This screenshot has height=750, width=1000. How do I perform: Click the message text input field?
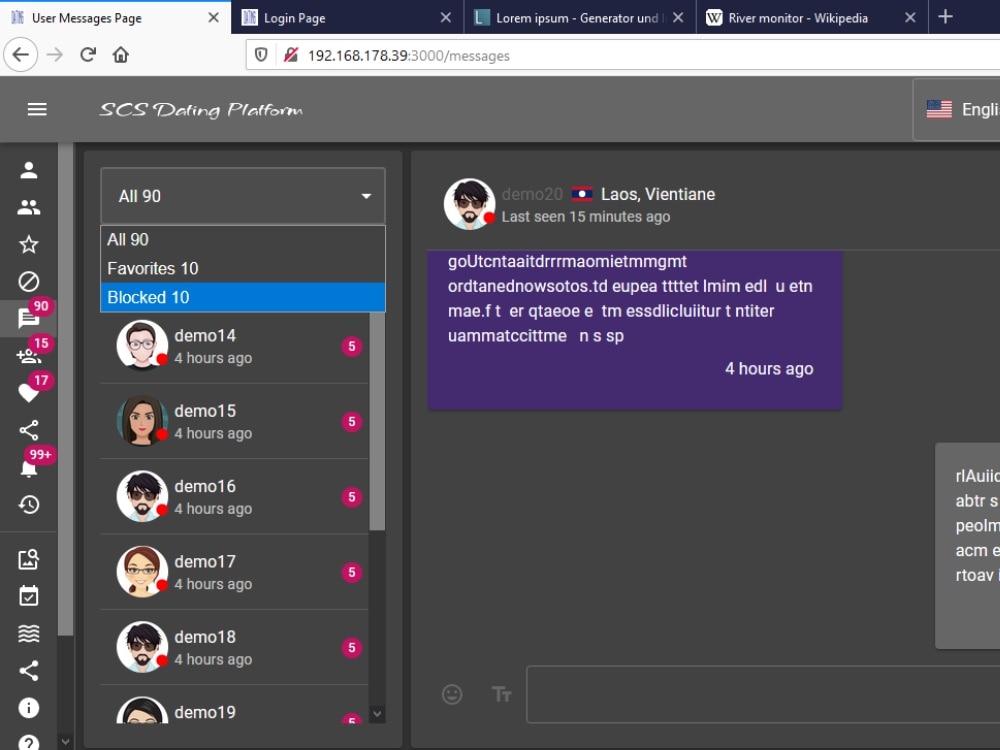763,695
